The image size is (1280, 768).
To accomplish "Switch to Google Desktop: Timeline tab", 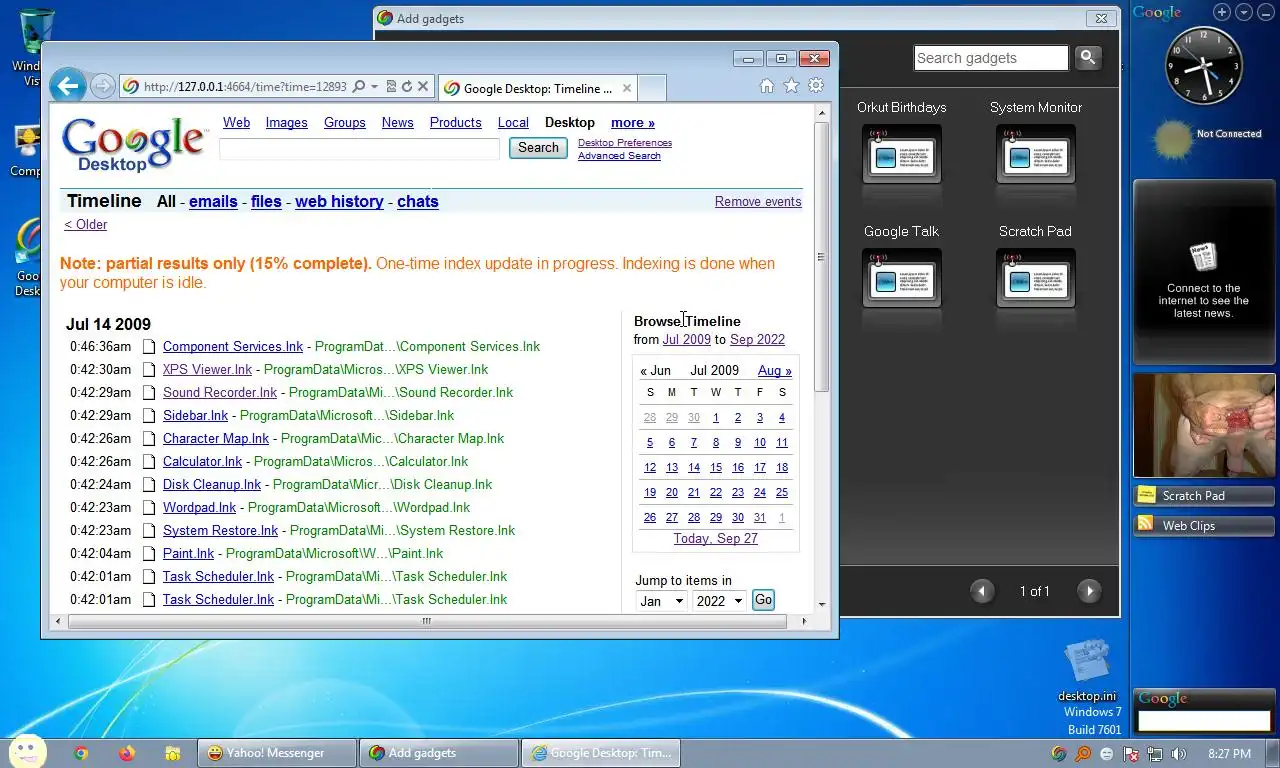I will click(538, 88).
